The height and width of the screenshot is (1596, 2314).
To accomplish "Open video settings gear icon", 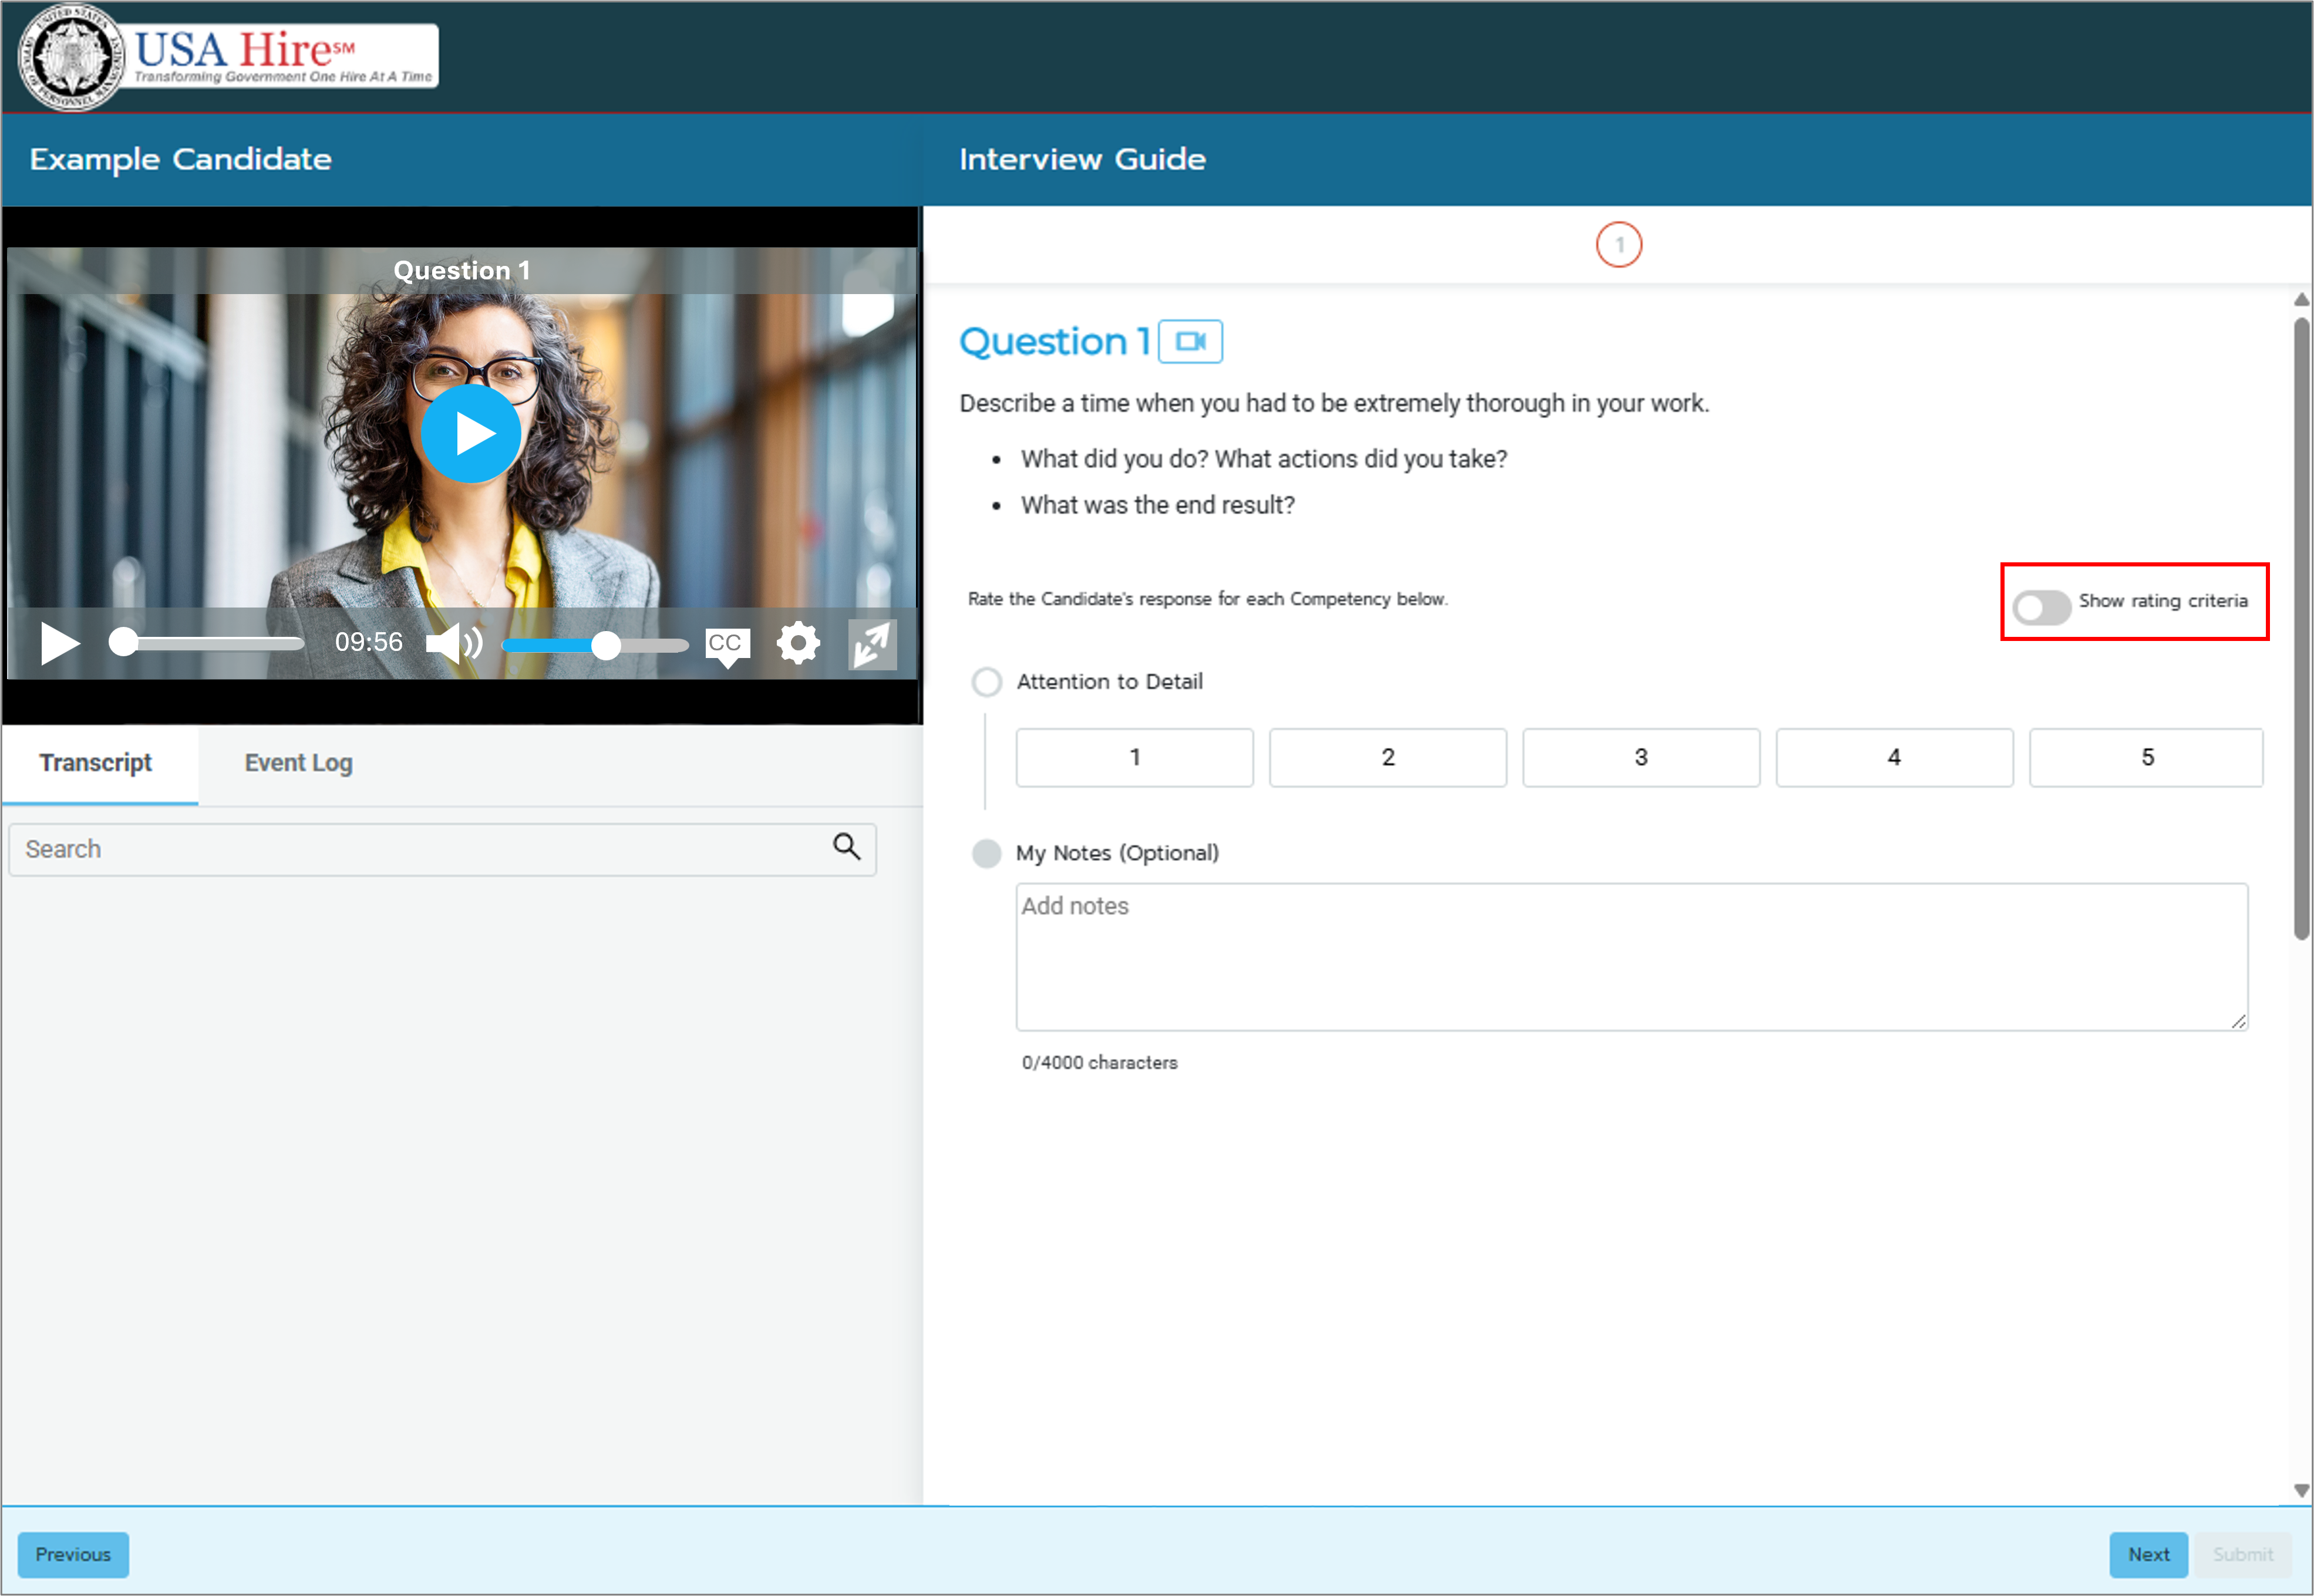I will [798, 643].
